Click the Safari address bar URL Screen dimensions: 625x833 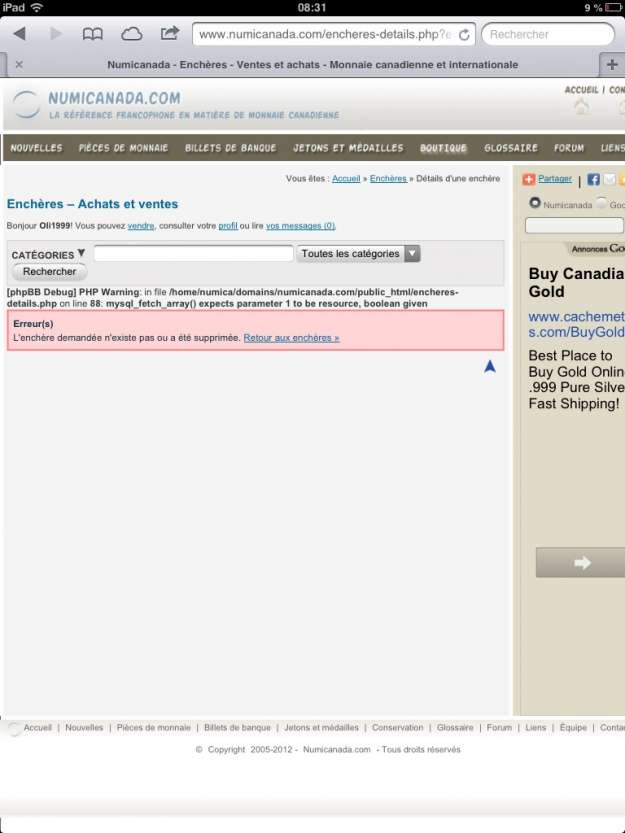(324, 35)
